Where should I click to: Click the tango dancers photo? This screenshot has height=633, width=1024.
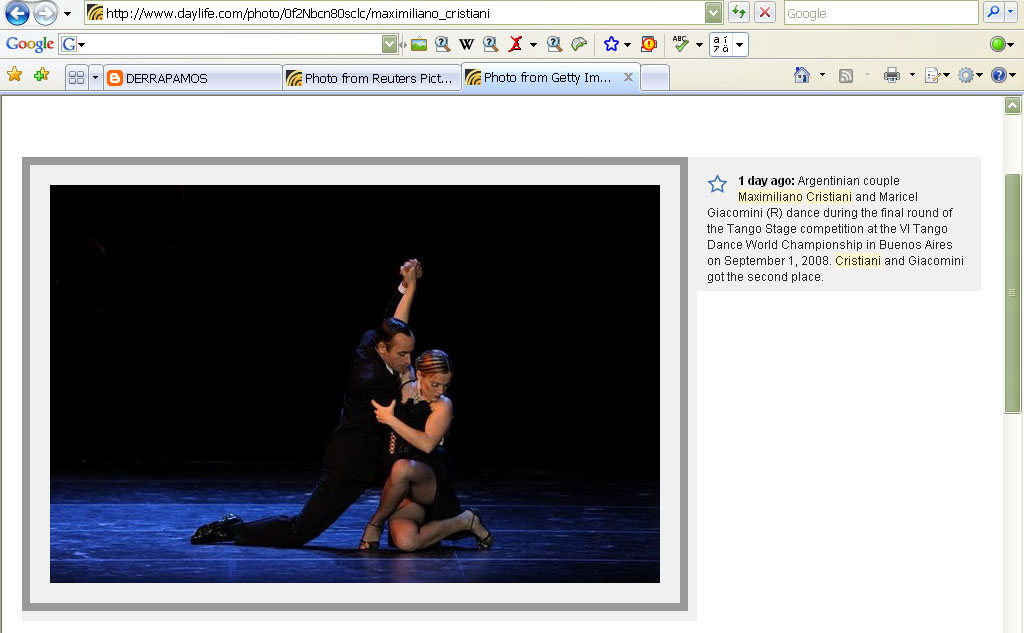click(355, 384)
